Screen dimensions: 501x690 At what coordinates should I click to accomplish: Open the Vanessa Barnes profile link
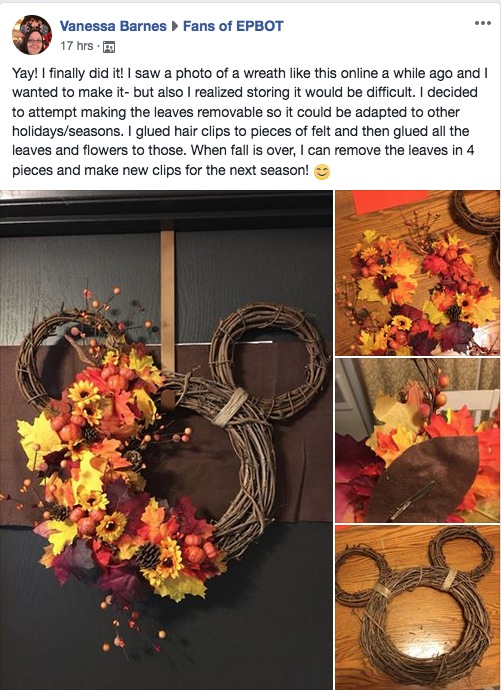113,26
